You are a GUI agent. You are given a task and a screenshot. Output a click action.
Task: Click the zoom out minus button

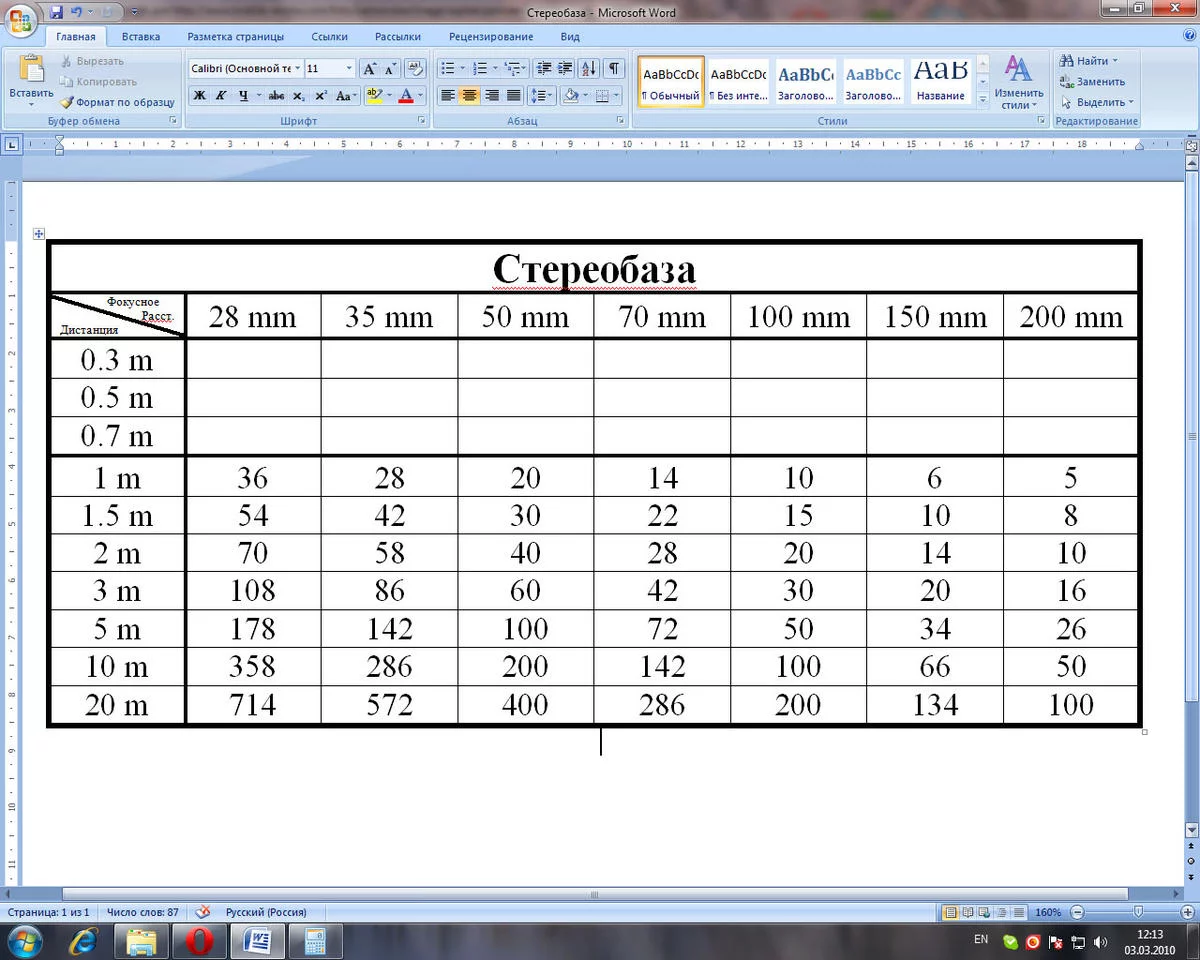(1077, 912)
